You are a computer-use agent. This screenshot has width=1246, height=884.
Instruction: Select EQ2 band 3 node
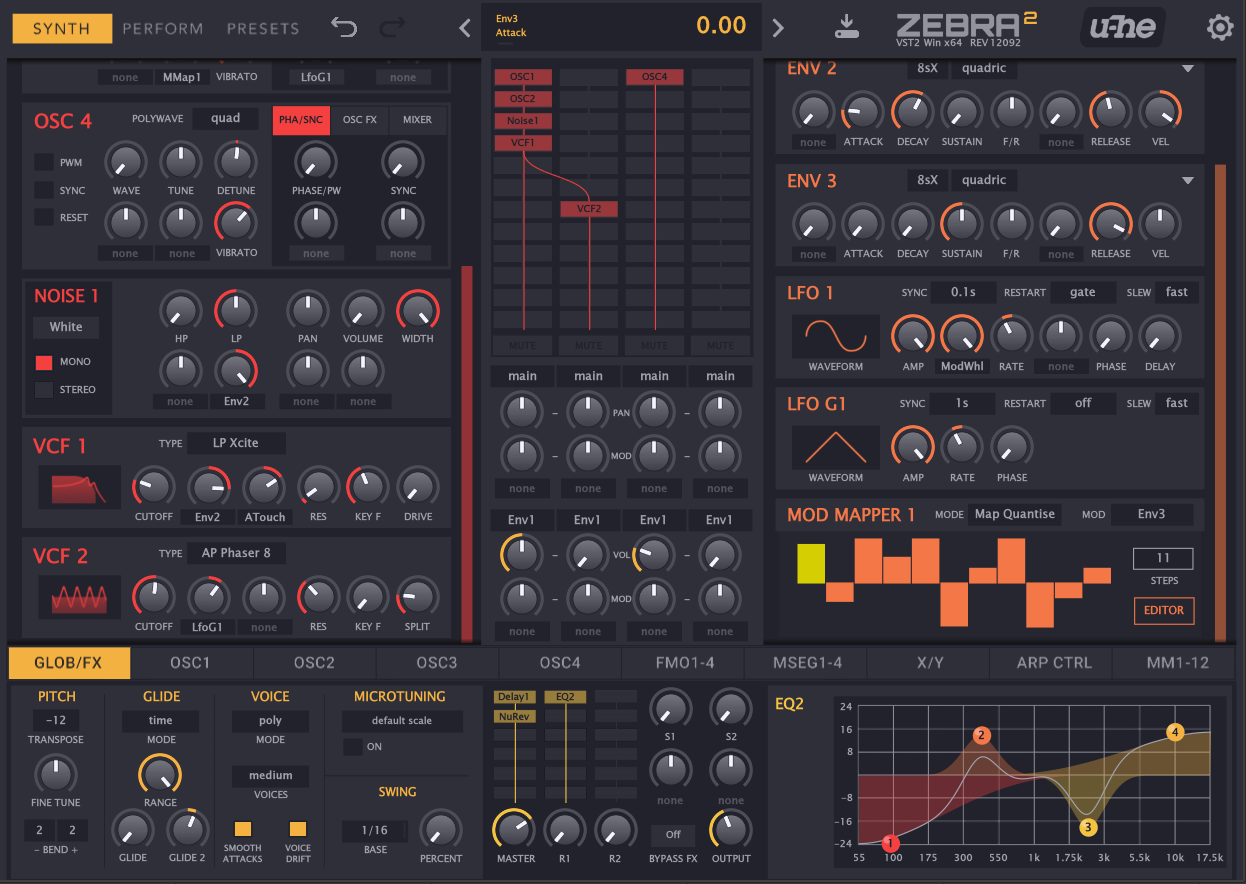1088,826
